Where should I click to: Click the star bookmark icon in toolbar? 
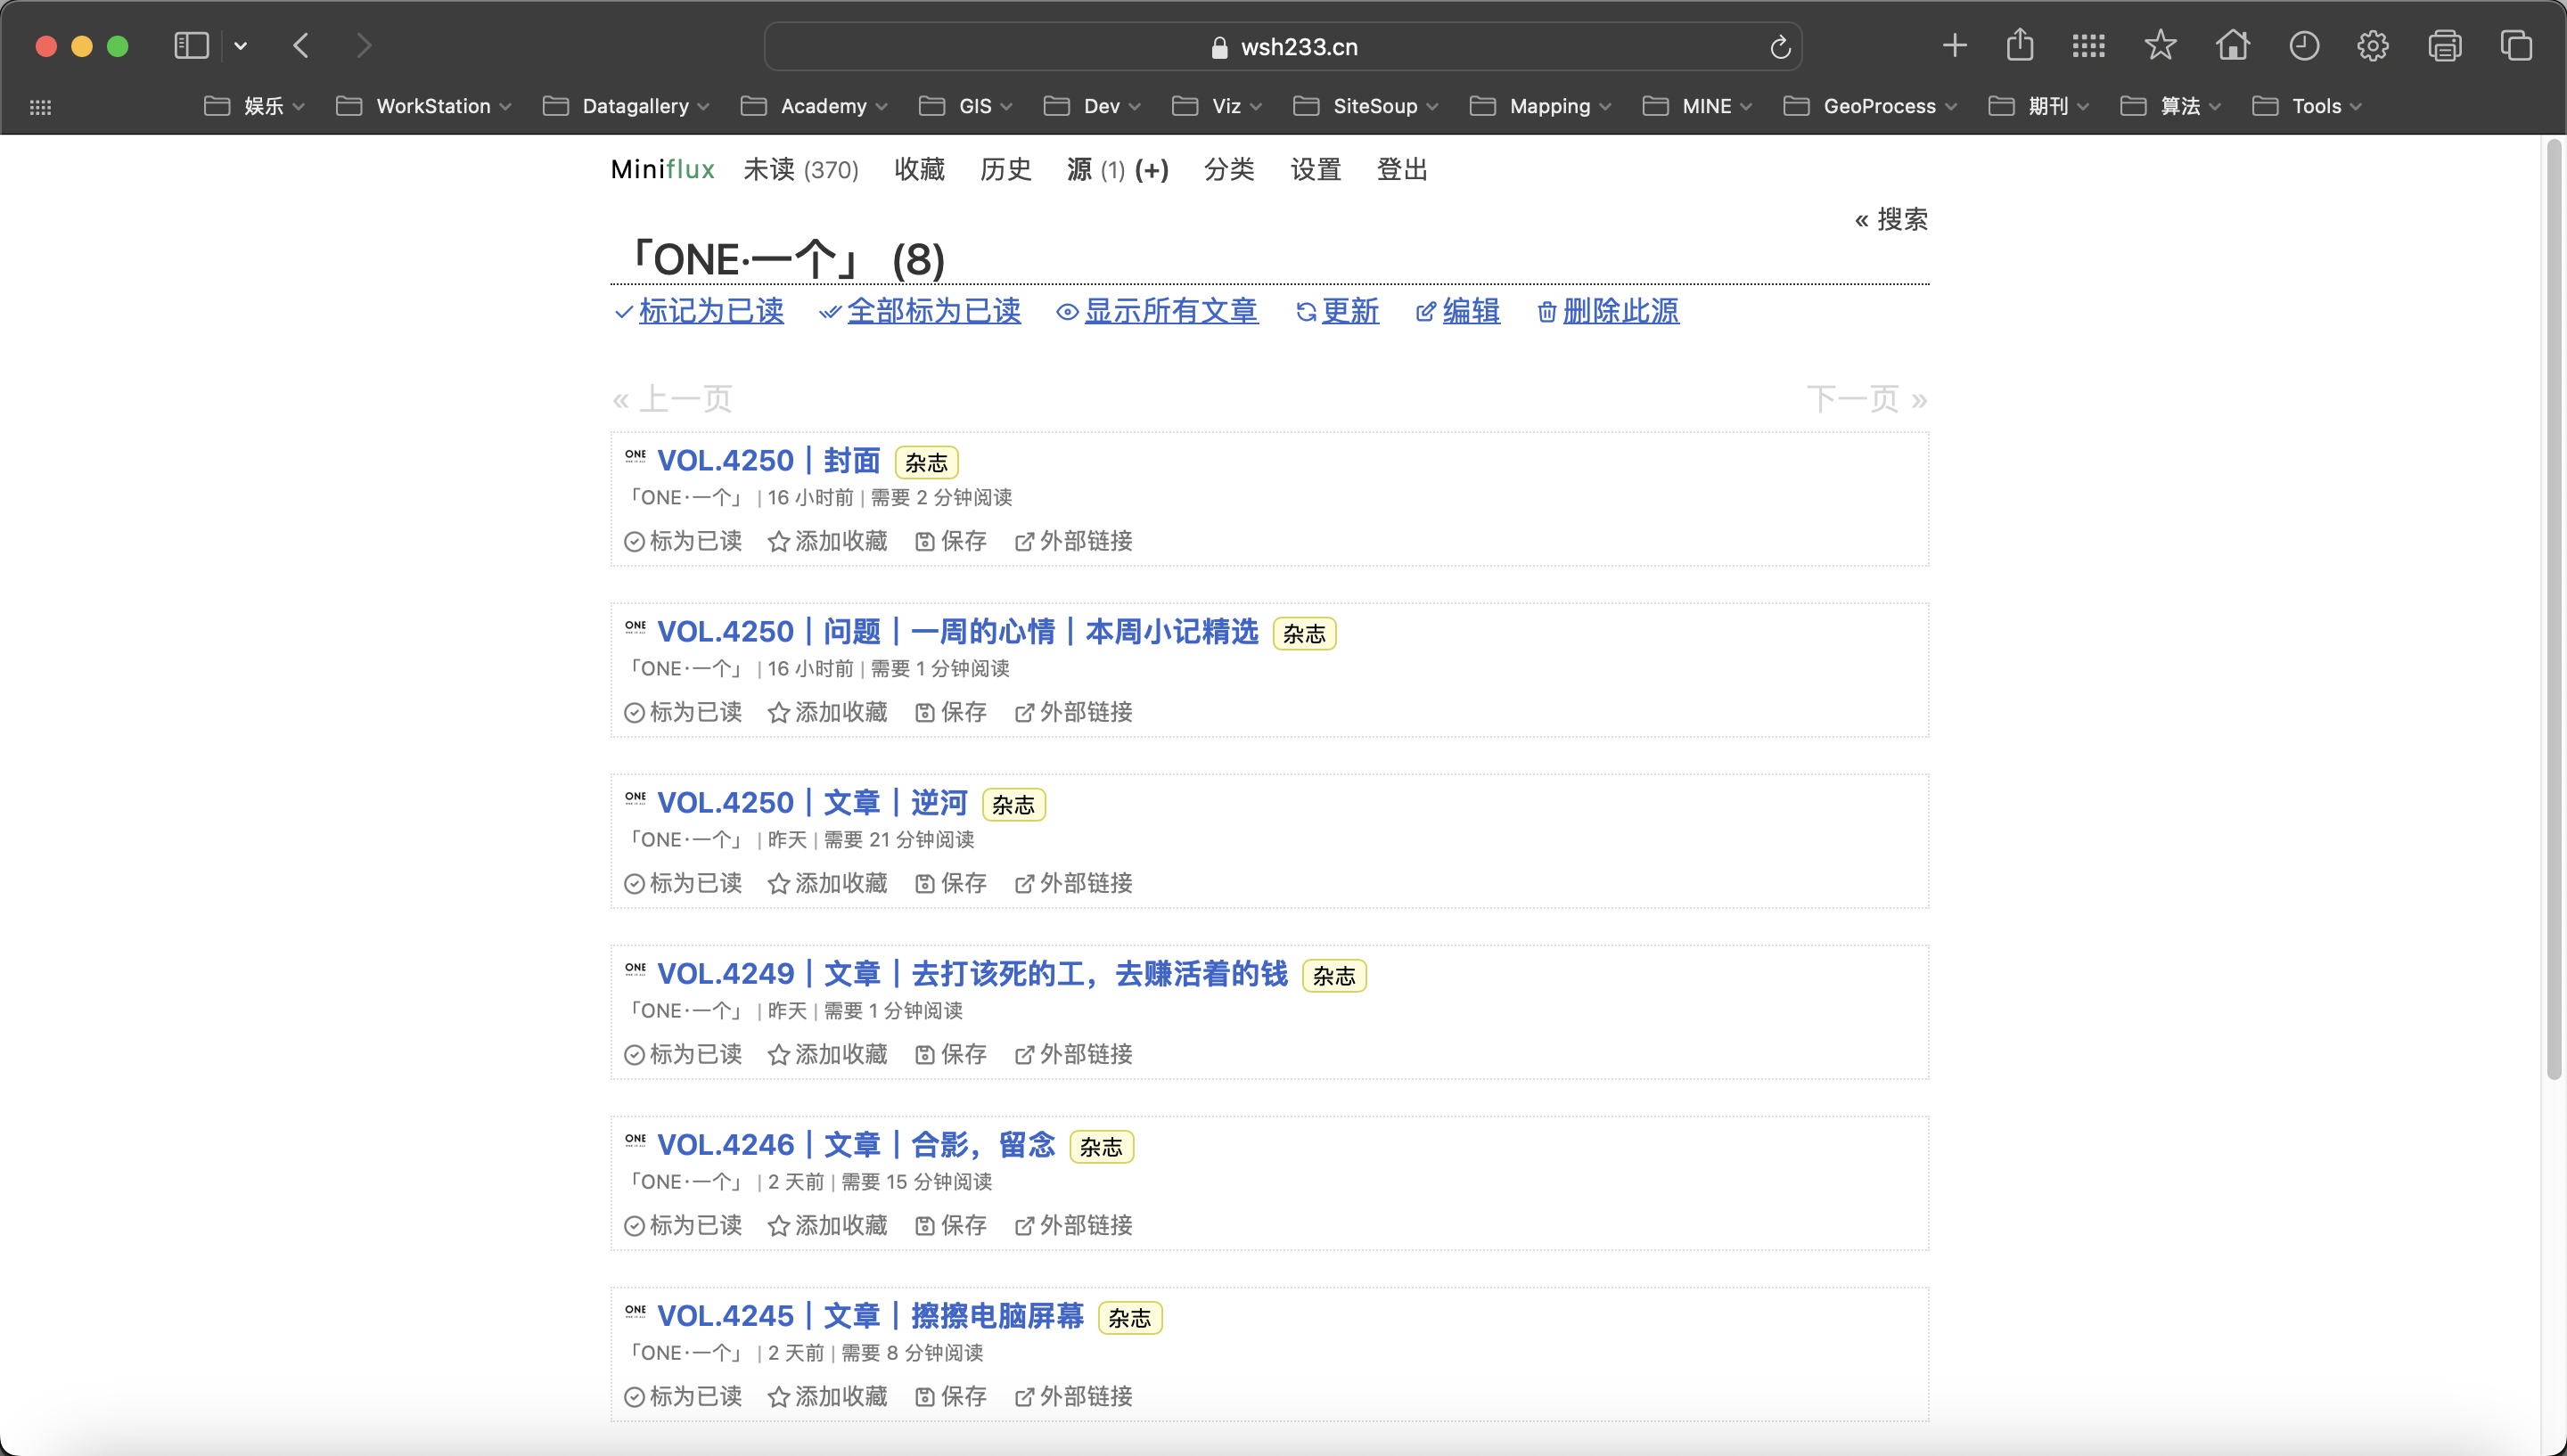click(x=2160, y=45)
